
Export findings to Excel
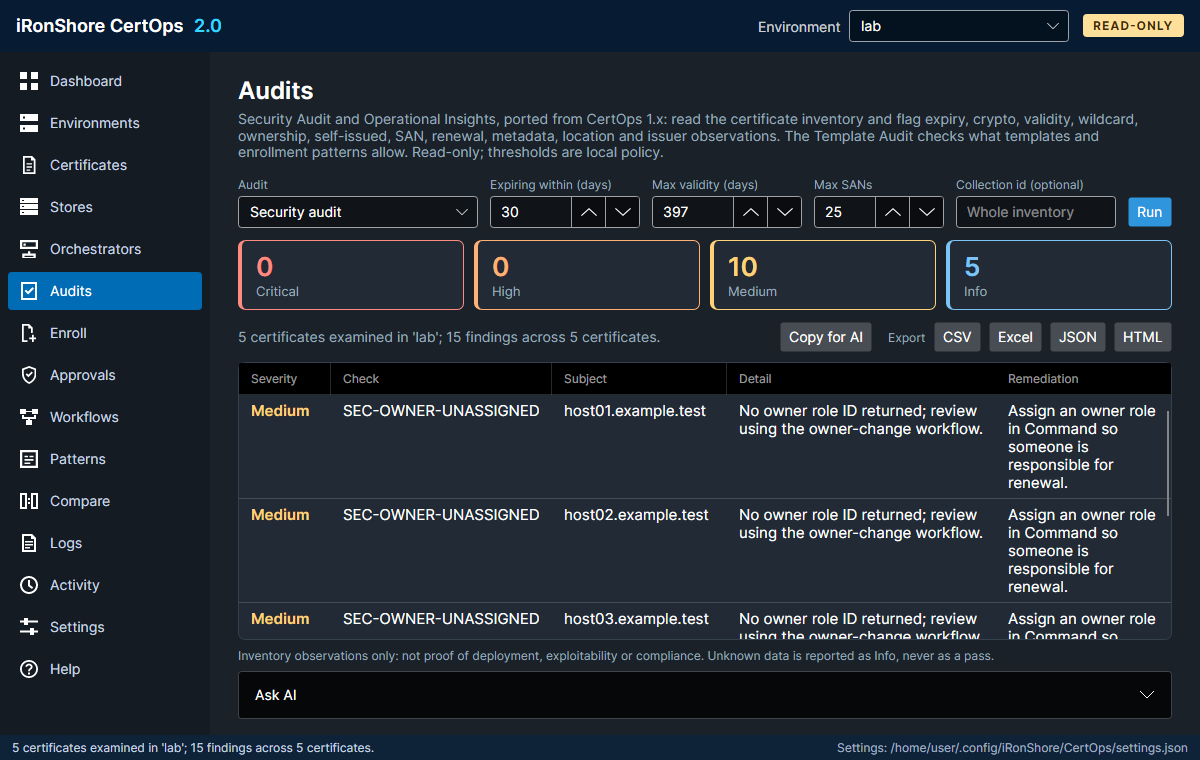coord(1015,337)
